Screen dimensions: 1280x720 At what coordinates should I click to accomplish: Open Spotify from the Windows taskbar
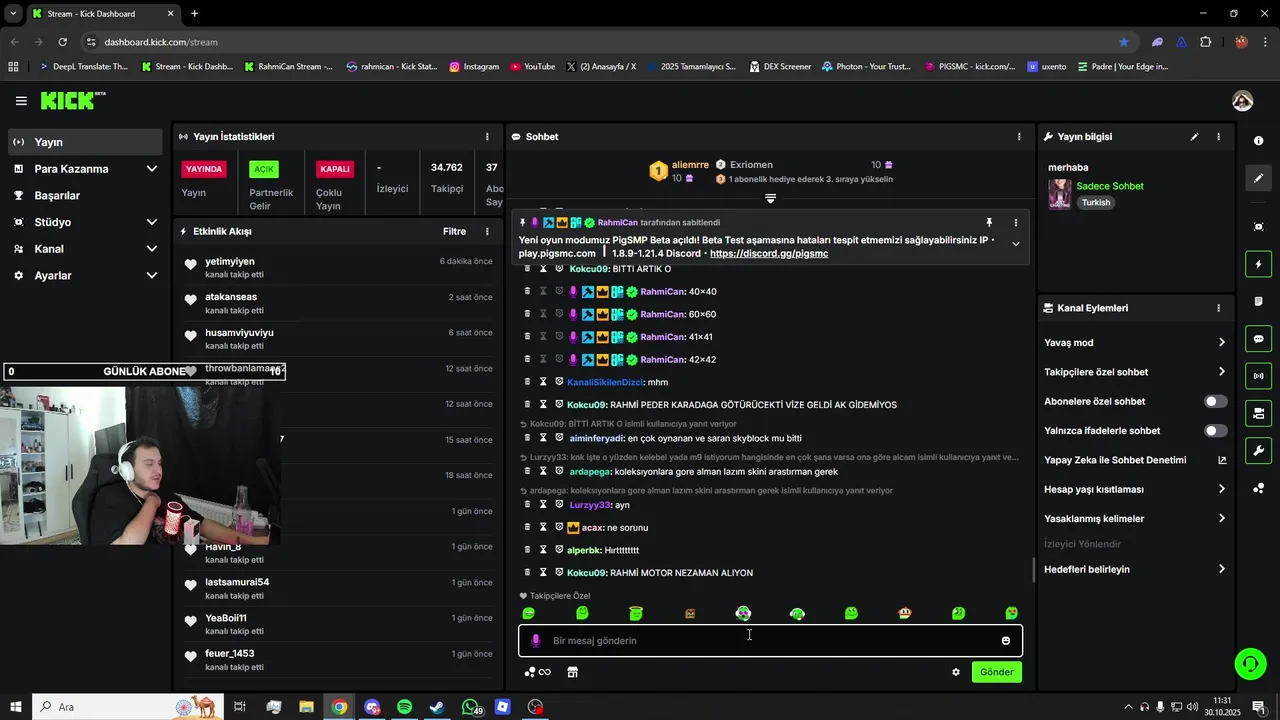click(404, 707)
